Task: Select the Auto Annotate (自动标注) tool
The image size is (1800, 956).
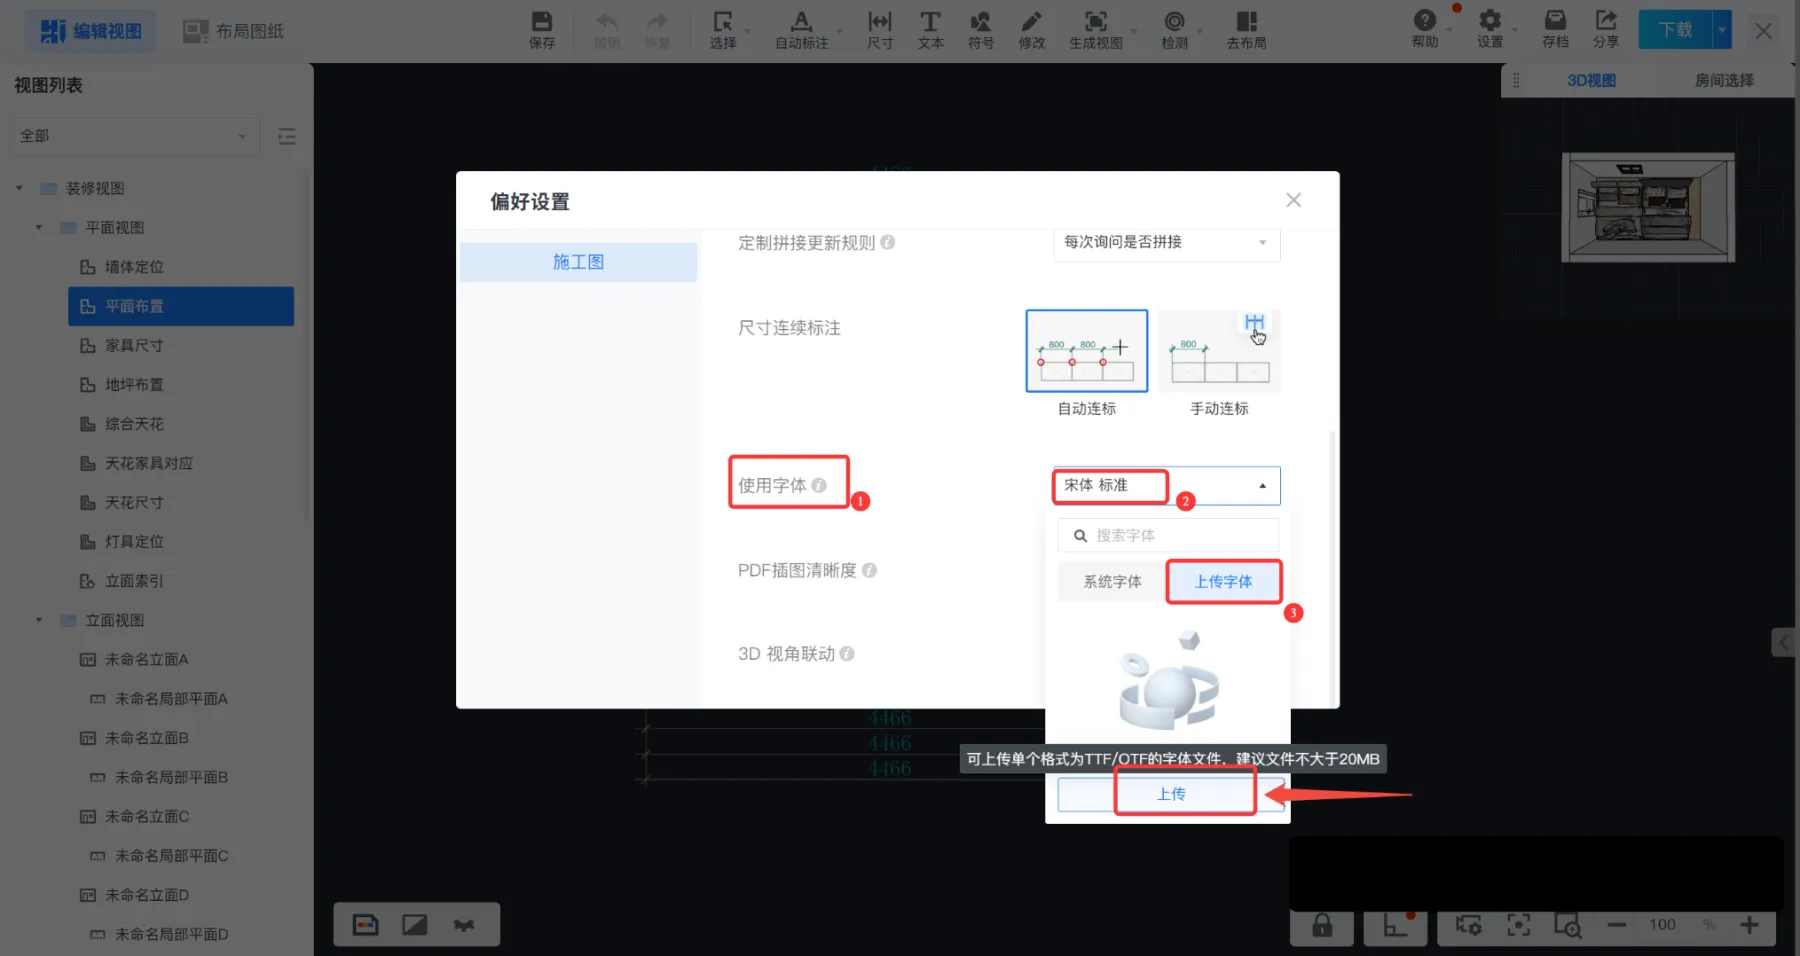Action: point(801,29)
